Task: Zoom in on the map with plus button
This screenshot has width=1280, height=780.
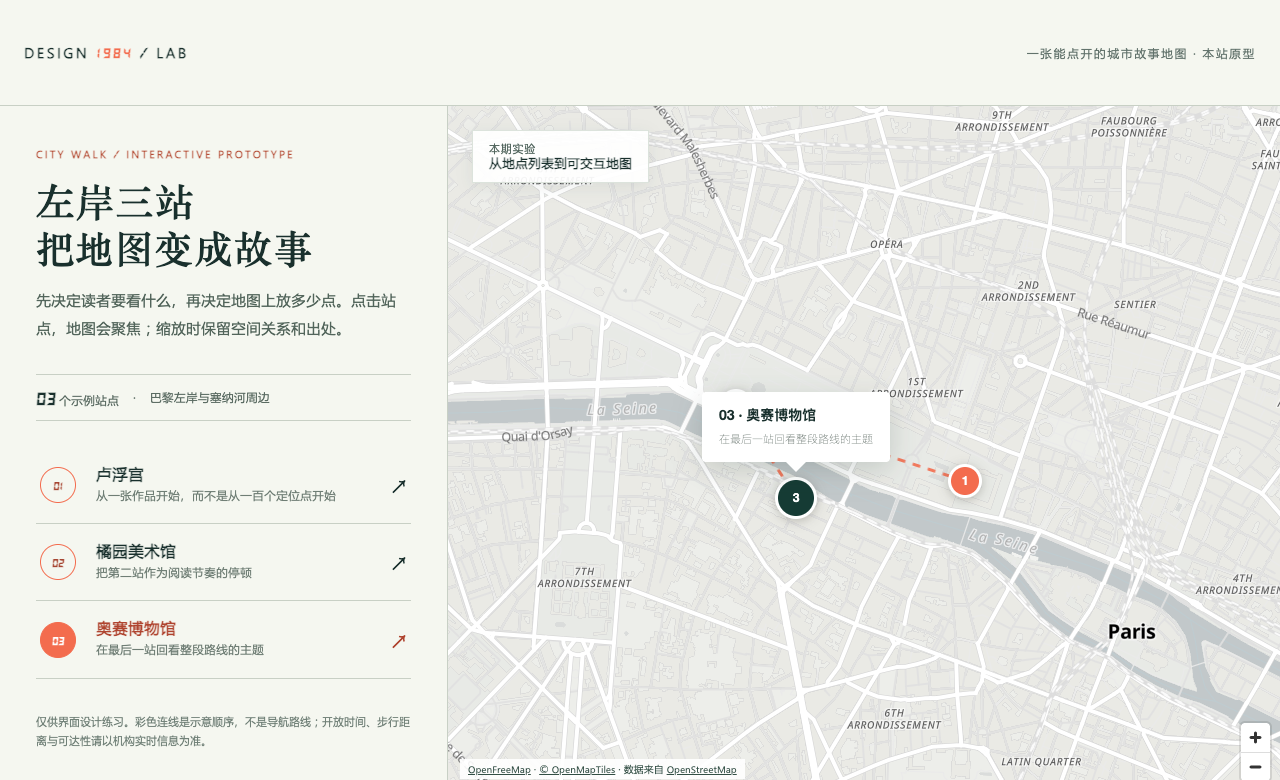Action: pyautogui.click(x=1255, y=738)
